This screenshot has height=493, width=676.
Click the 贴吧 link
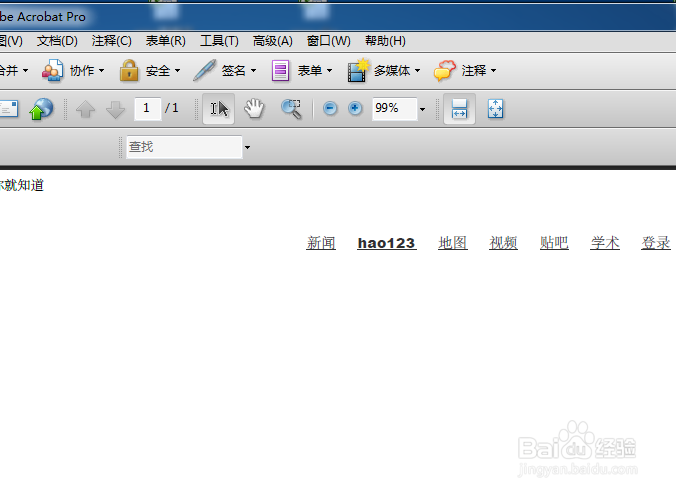click(x=554, y=243)
